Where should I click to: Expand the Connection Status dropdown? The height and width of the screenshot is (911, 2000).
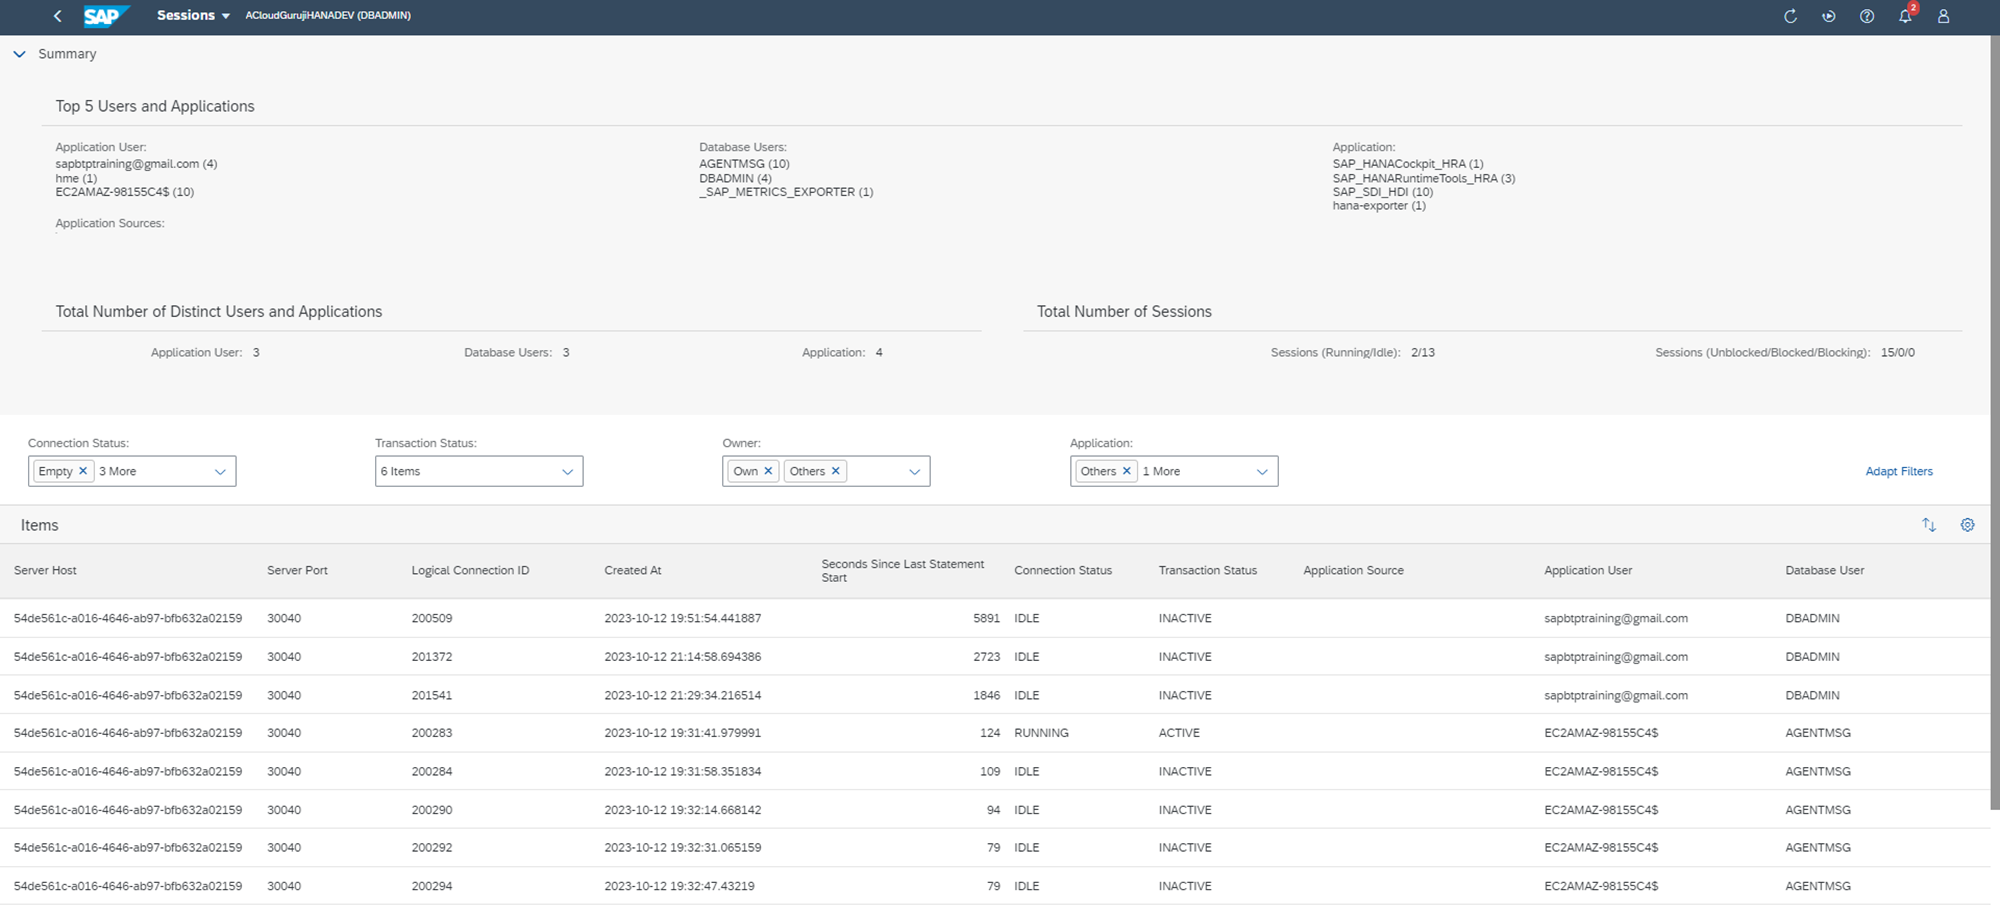point(220,472)
